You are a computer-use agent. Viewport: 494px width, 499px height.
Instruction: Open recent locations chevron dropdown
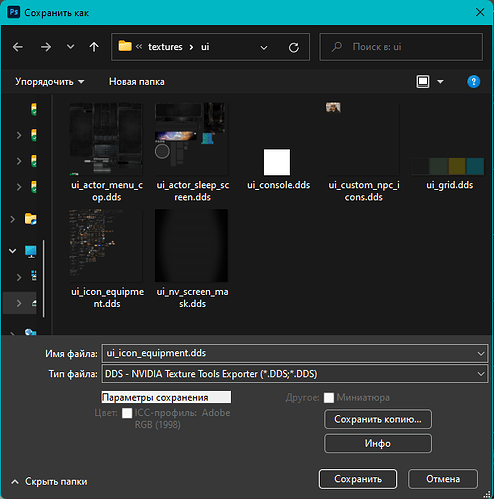pos(70,47)
